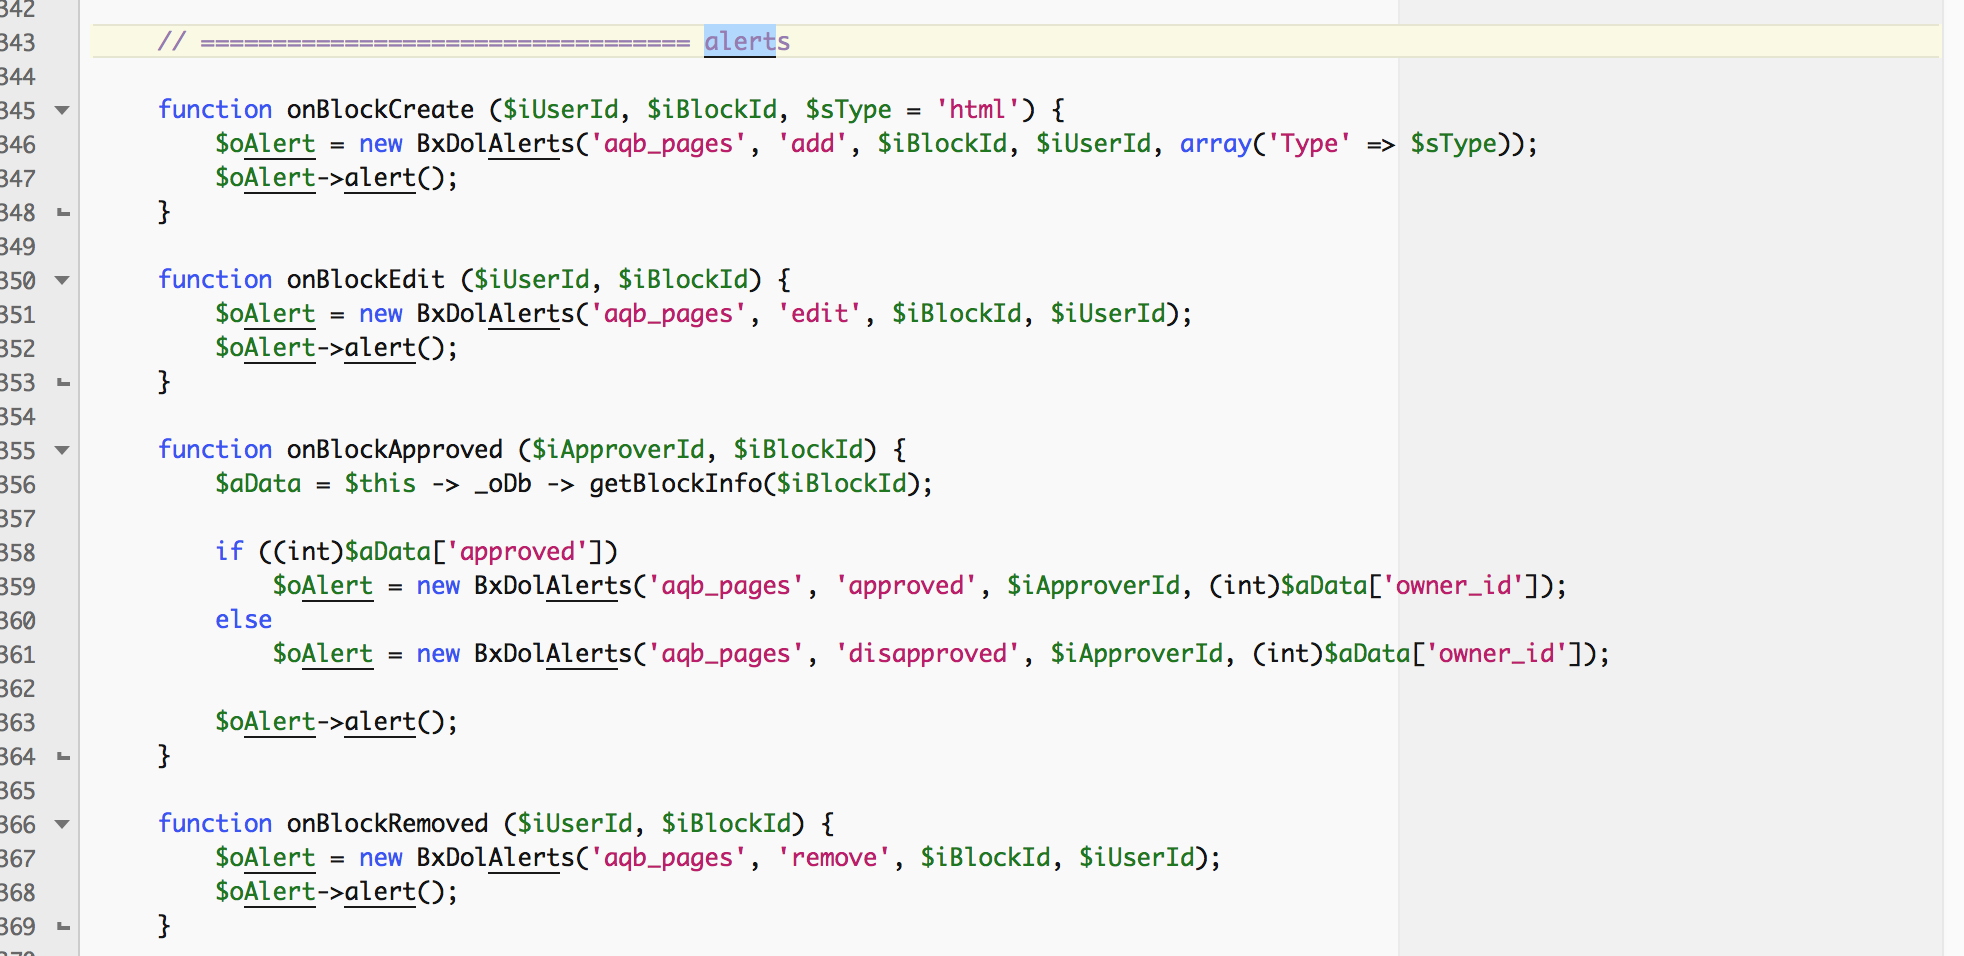The image size is (1964, 956).
Task: Click line number 358 in the gutter
Action: [18, 552]
